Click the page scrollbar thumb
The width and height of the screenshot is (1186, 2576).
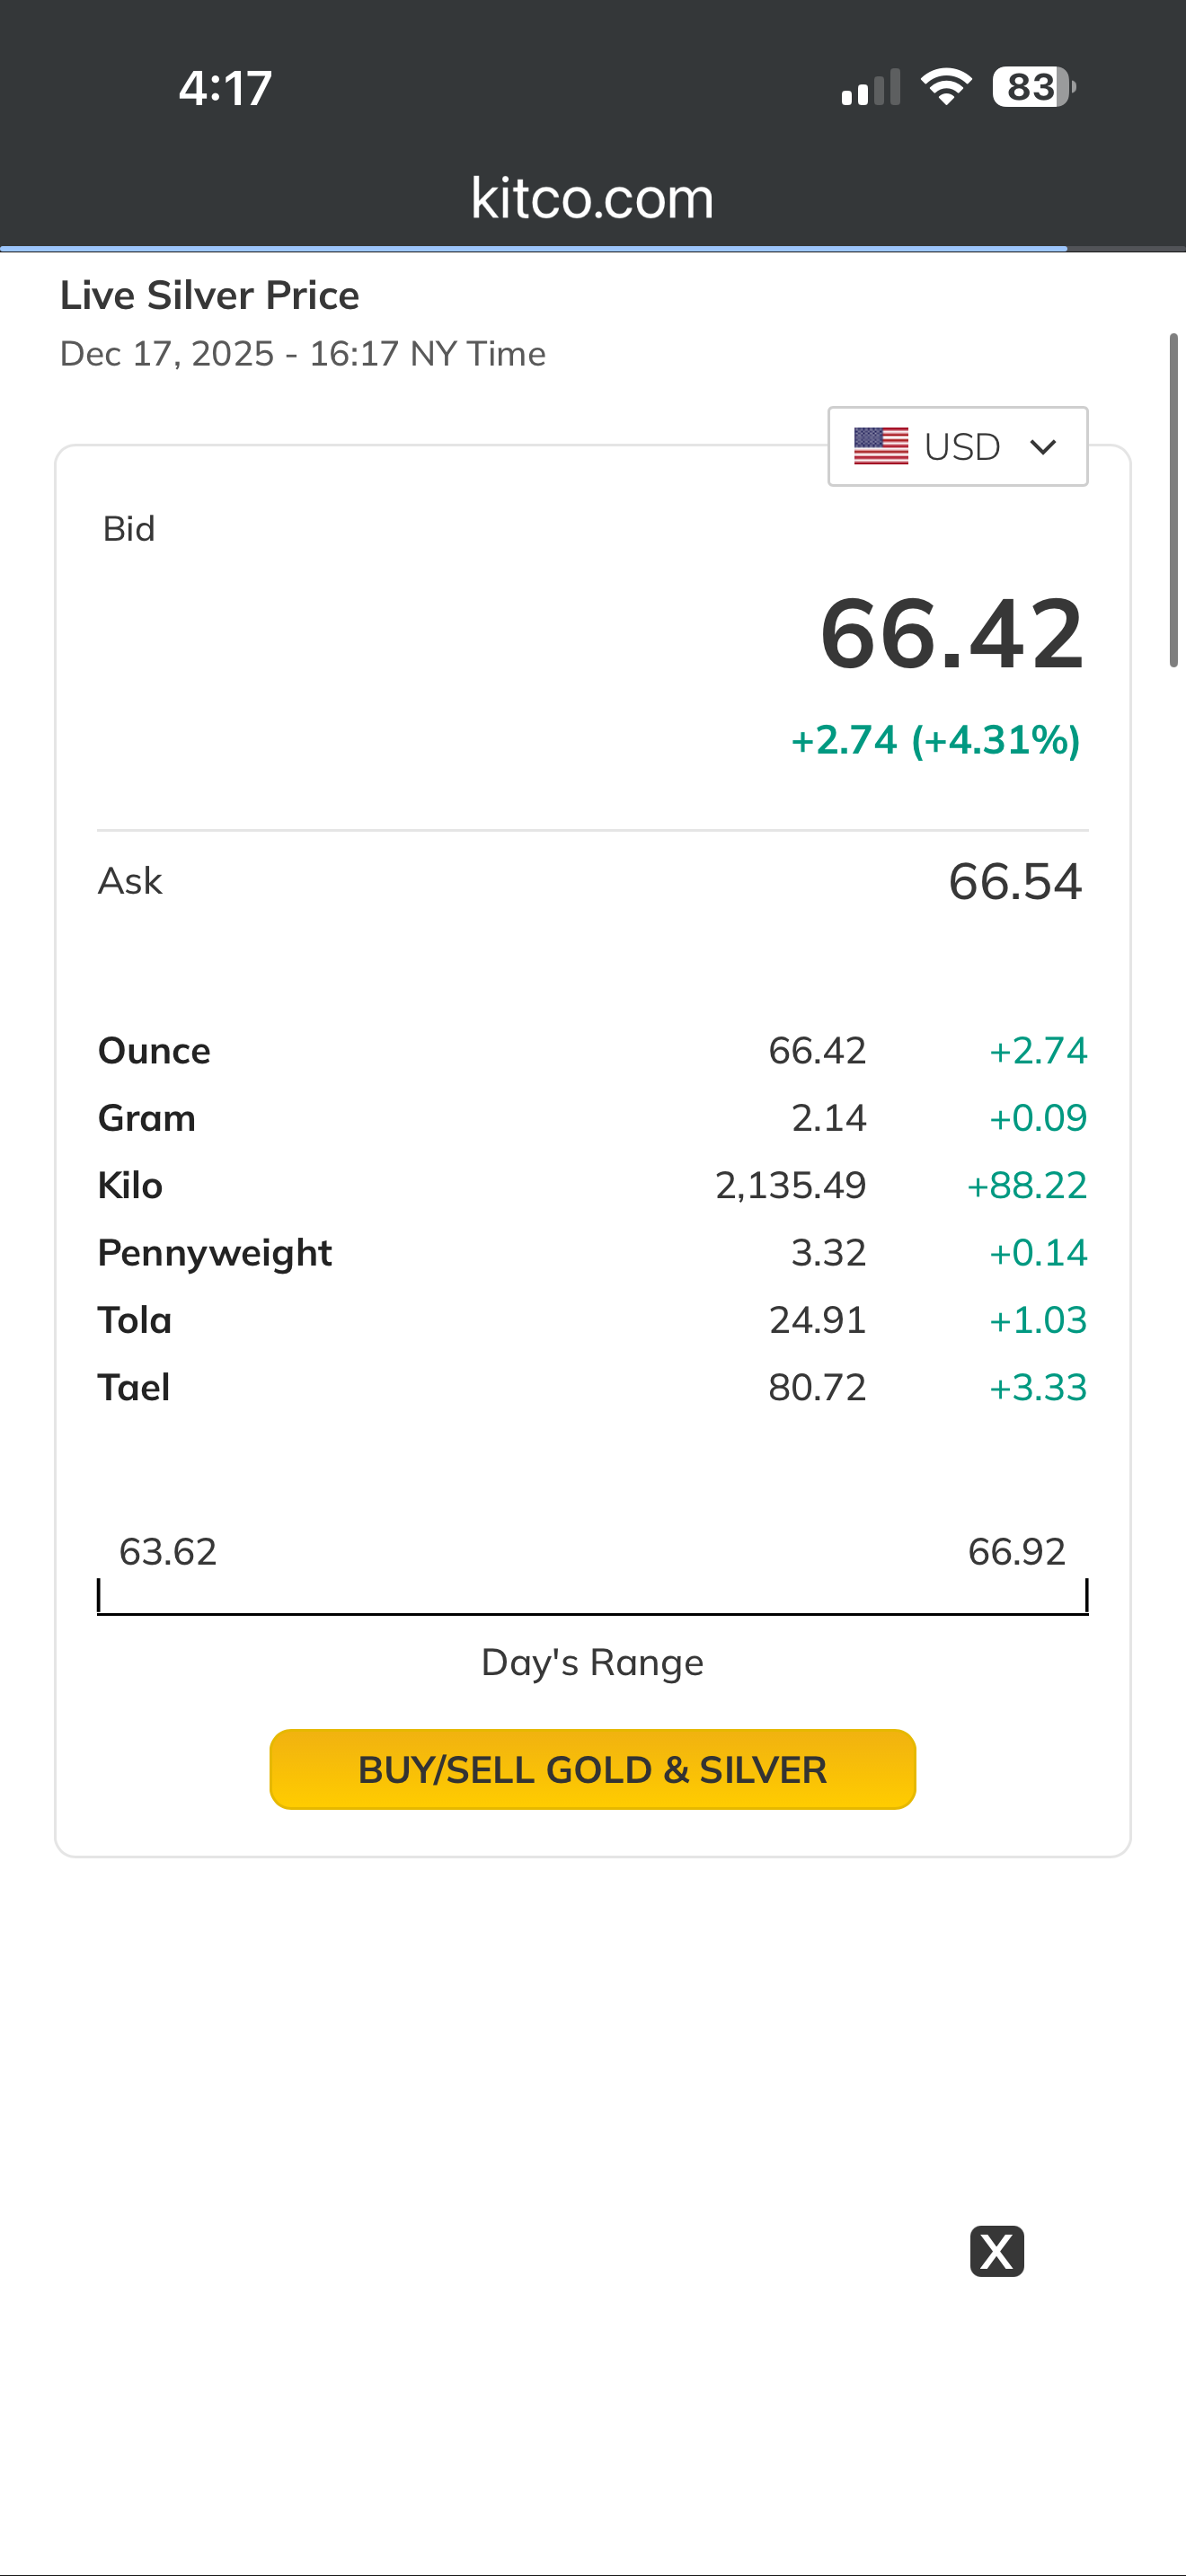pos(1174,500)
